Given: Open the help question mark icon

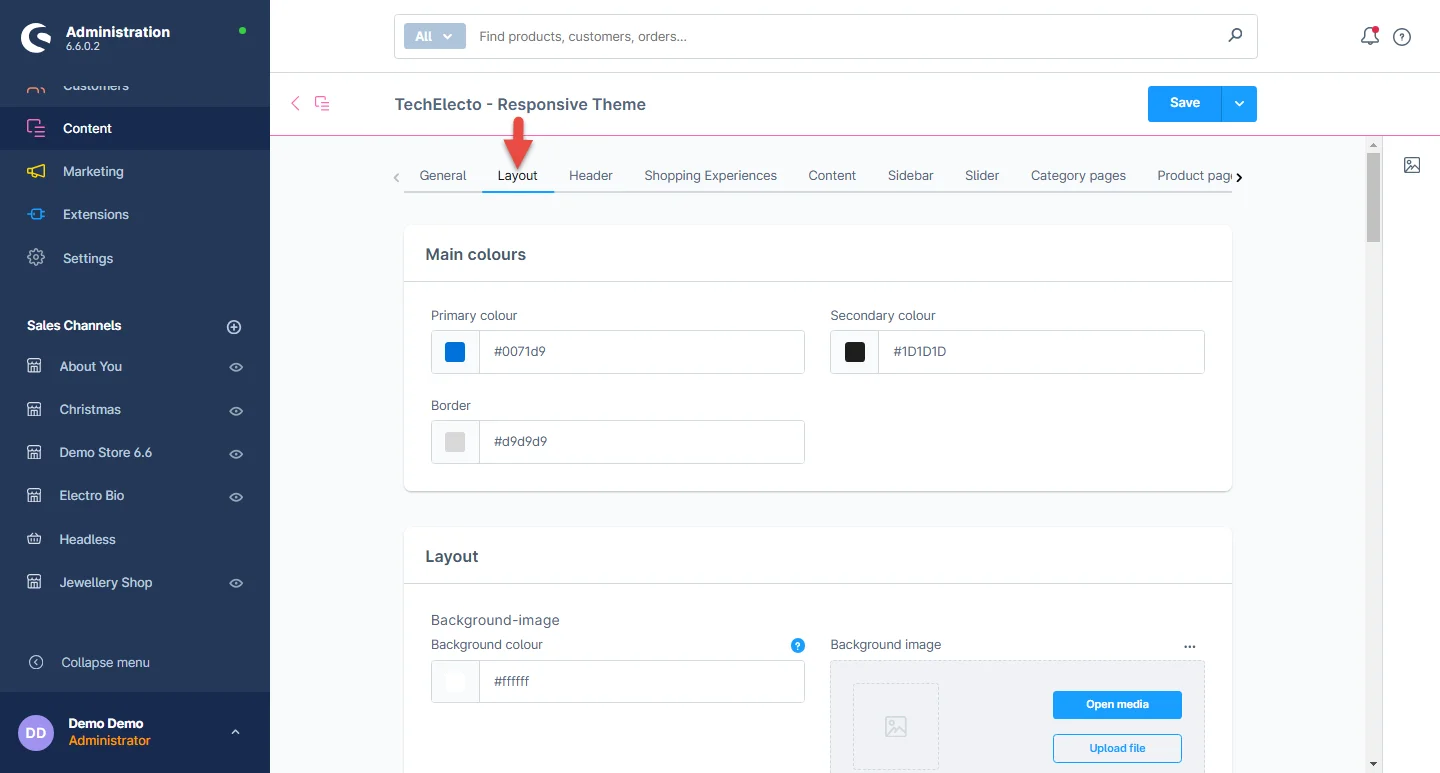Looking at the screenshot, I should [1402, 37].
